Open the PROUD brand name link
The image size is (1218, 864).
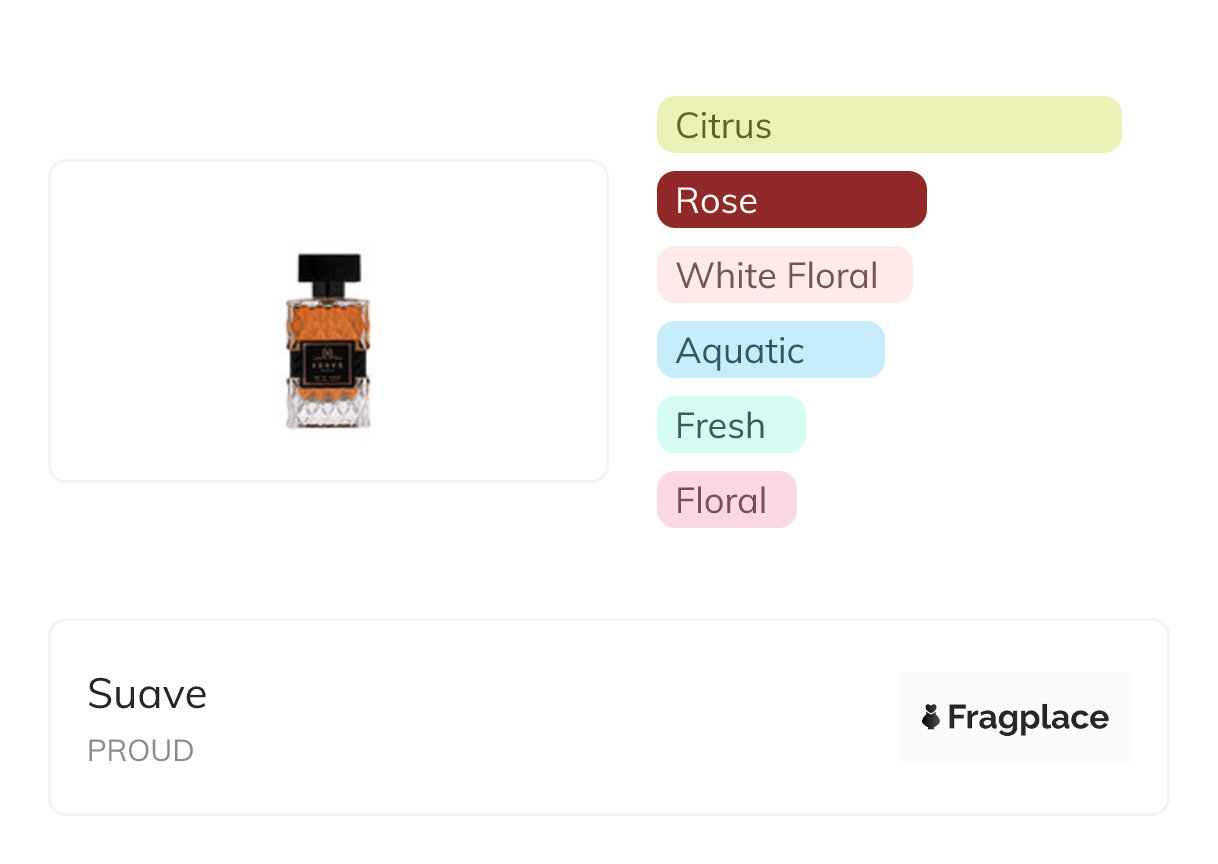coord(140,751)
